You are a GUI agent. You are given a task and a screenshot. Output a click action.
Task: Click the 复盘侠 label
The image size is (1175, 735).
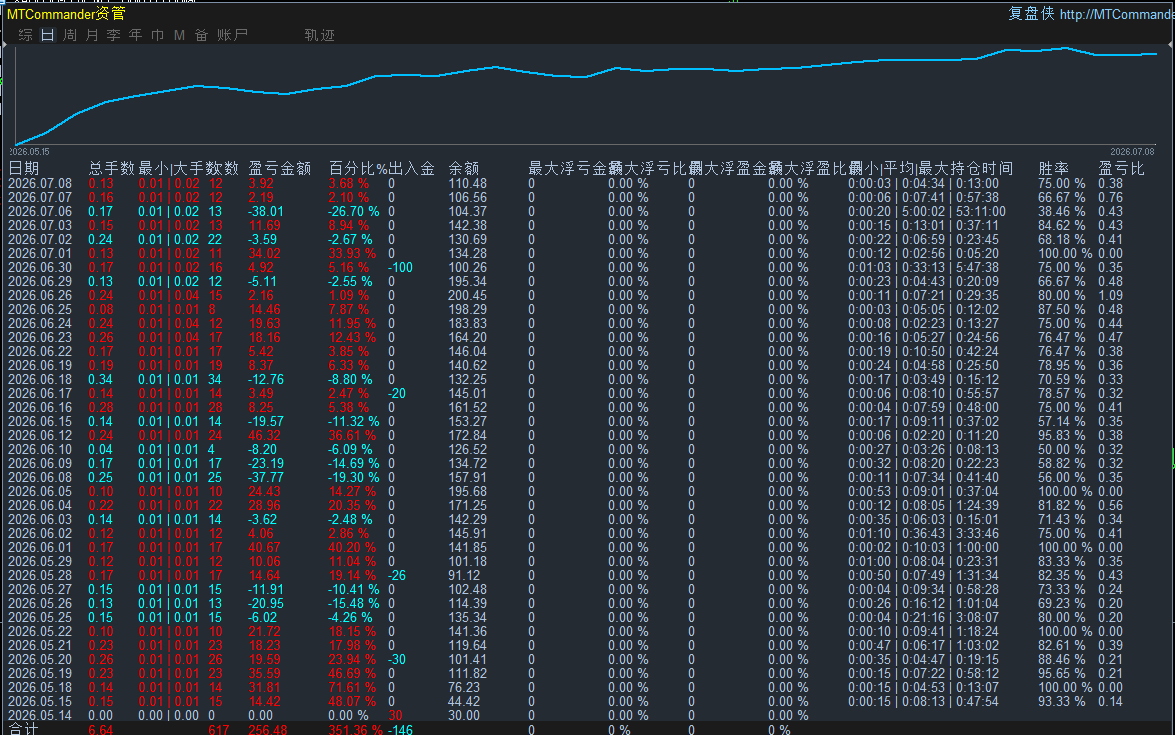(1031, 13)
